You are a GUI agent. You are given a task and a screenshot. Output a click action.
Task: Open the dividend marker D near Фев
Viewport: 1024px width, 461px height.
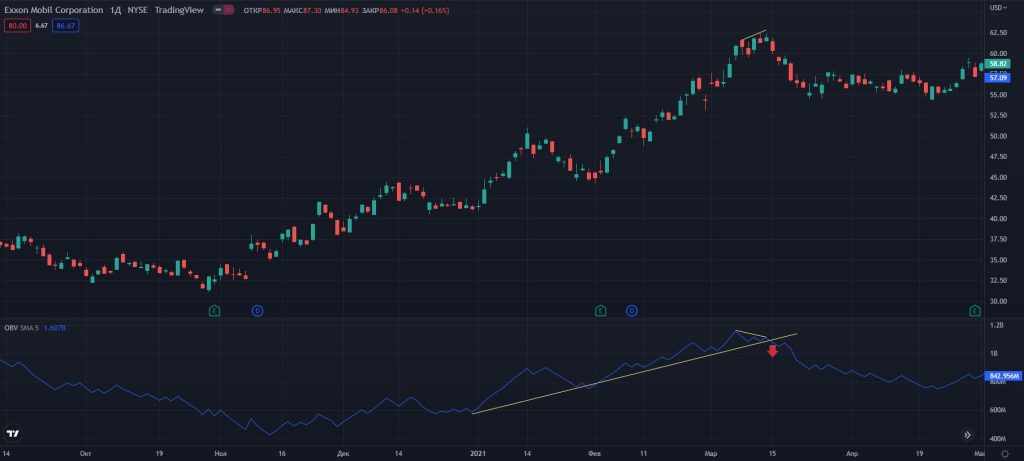(x=632, y=311)
